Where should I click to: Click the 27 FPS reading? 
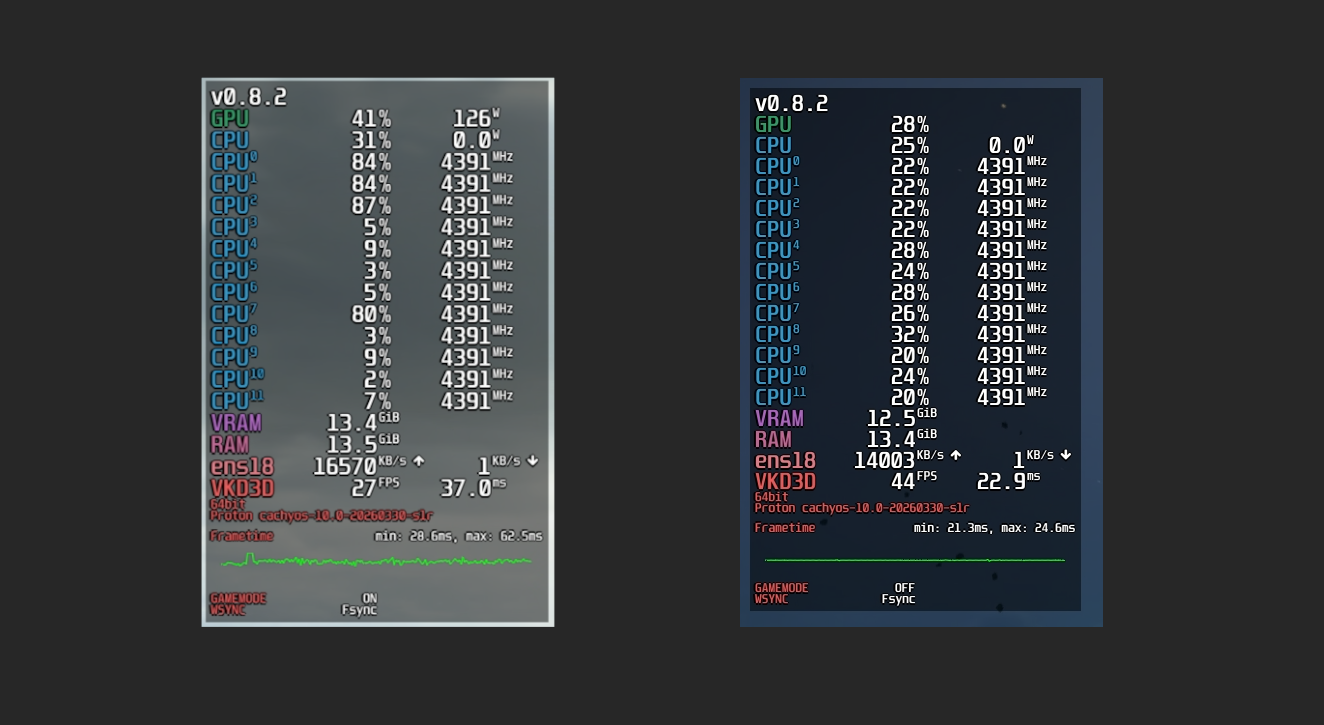pyautogui.click(x=376, y=488)
